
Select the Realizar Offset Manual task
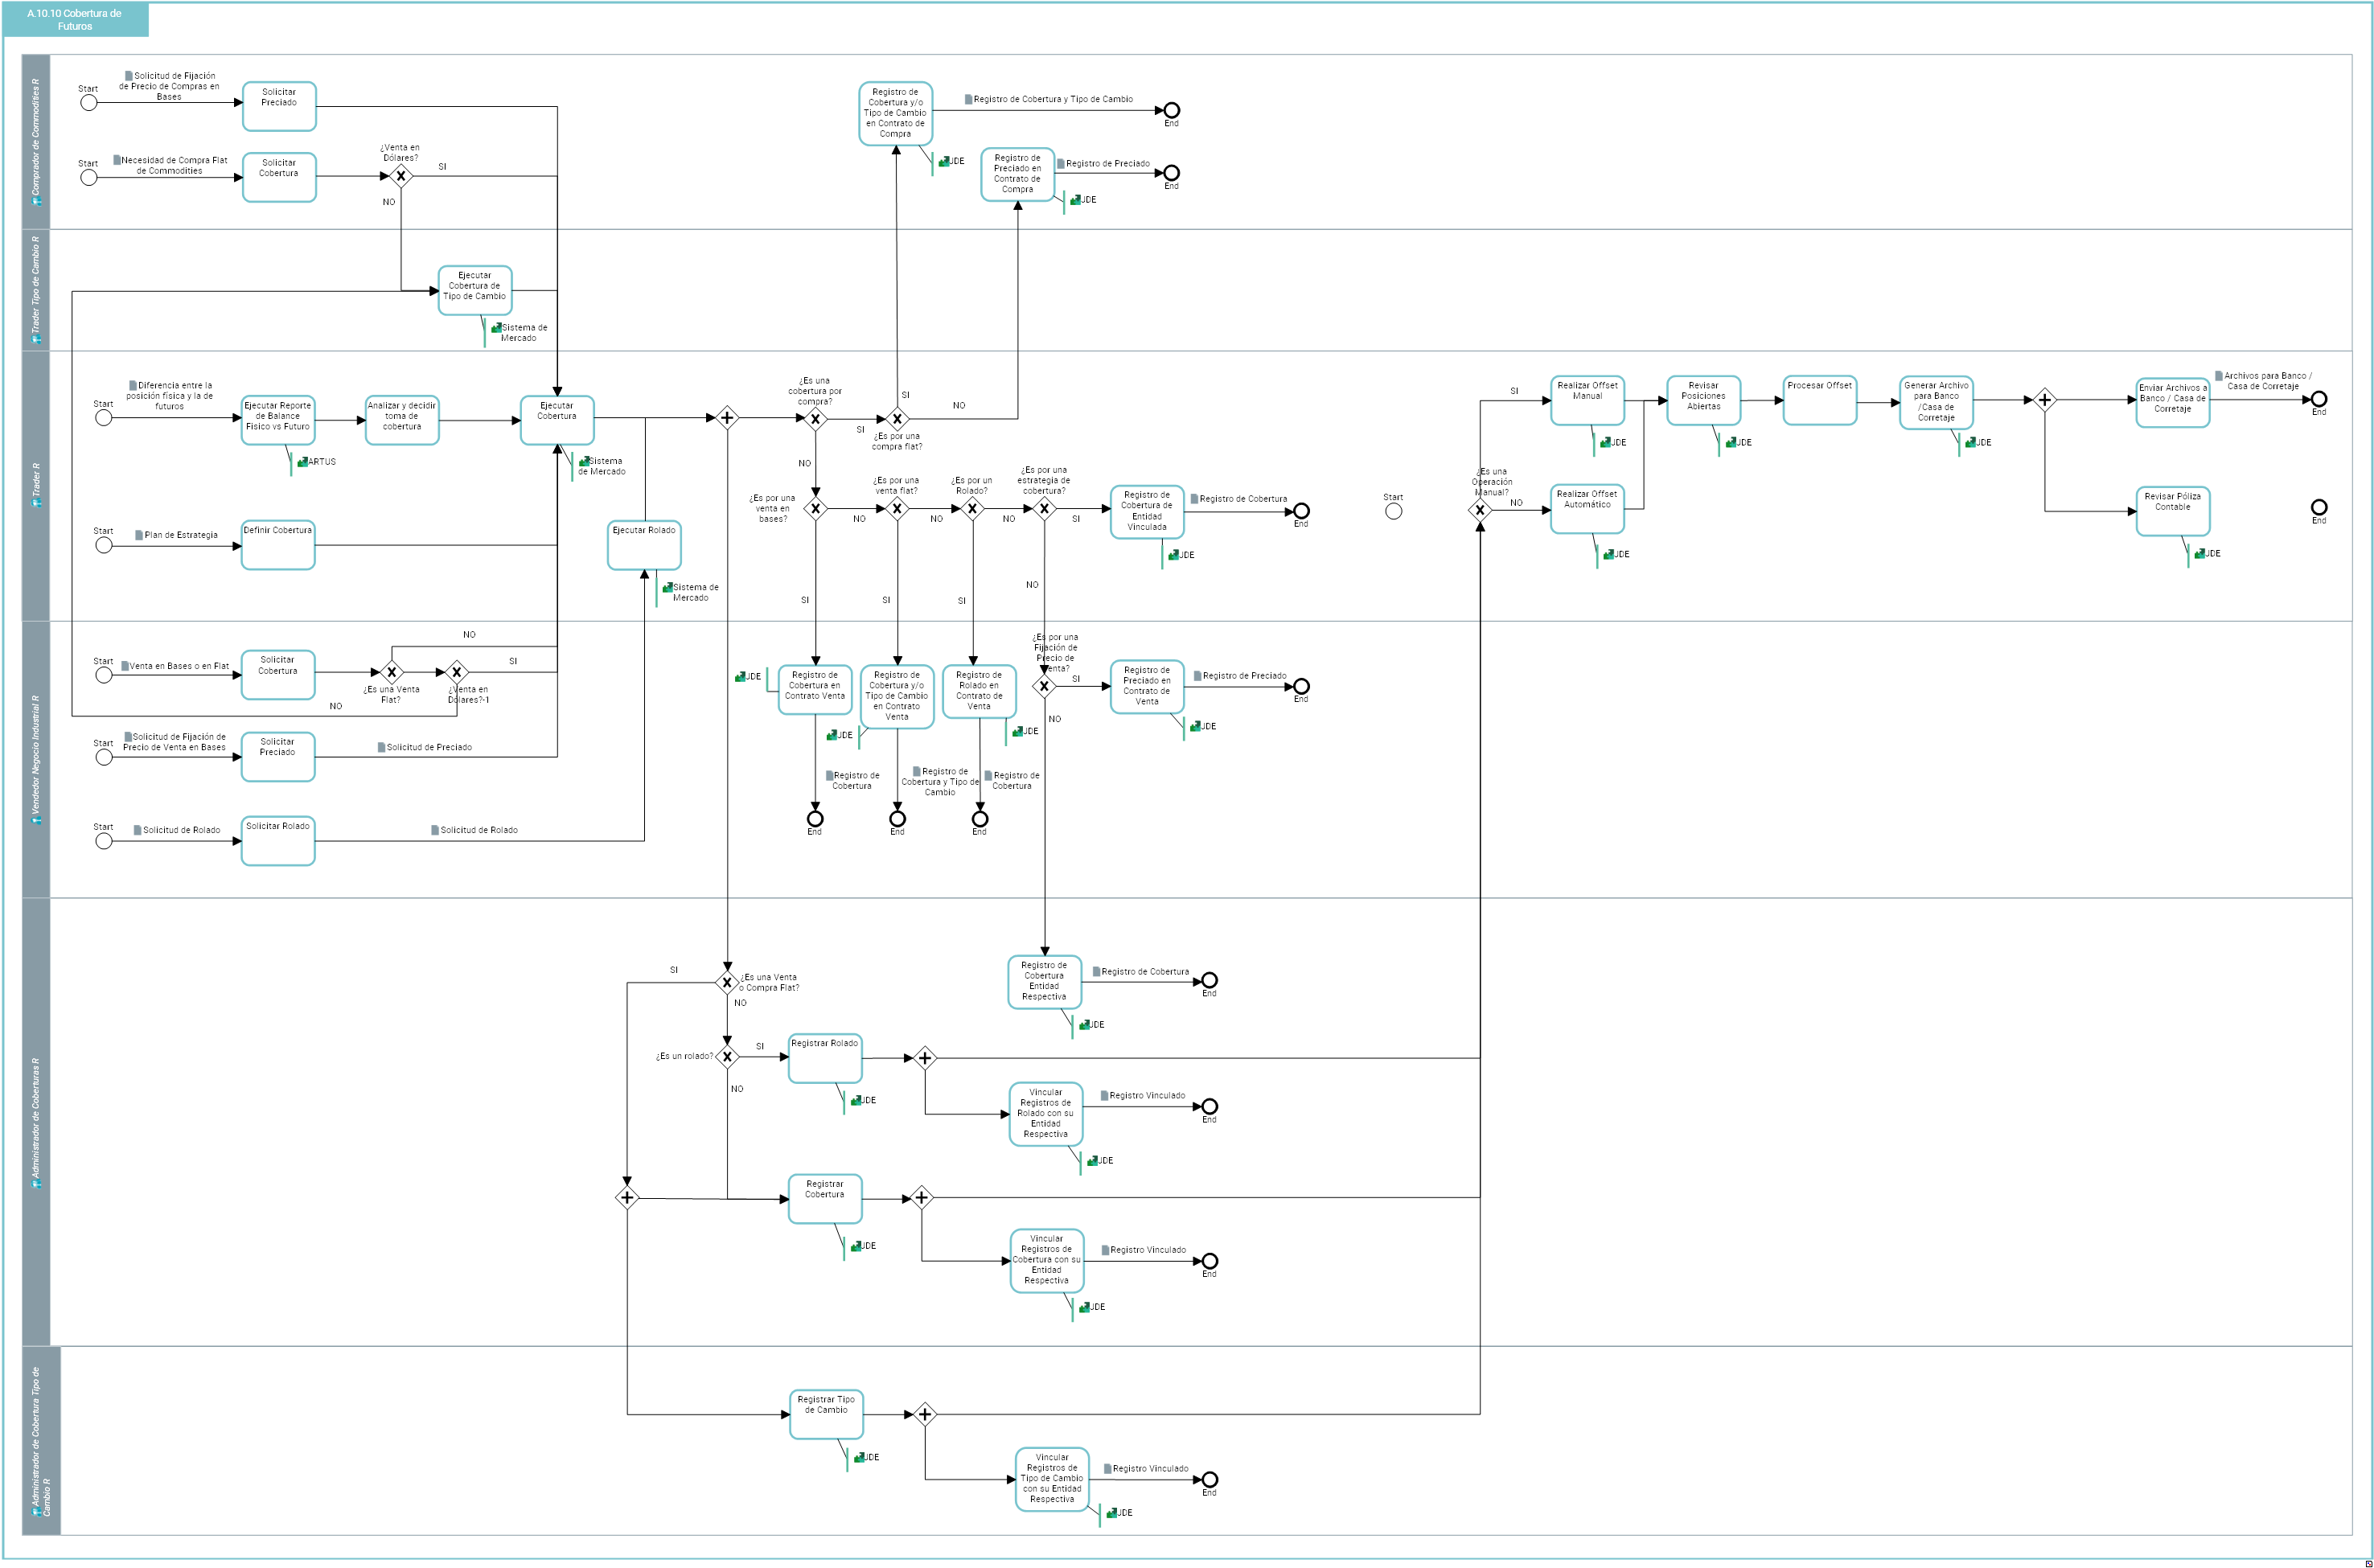tap(1588, 400)
